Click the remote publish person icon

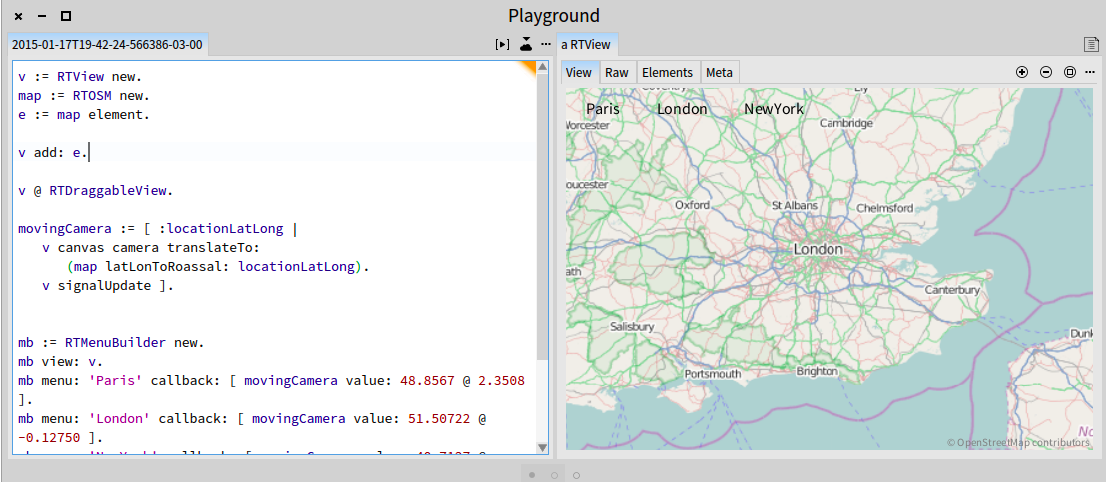click(526, 45)
